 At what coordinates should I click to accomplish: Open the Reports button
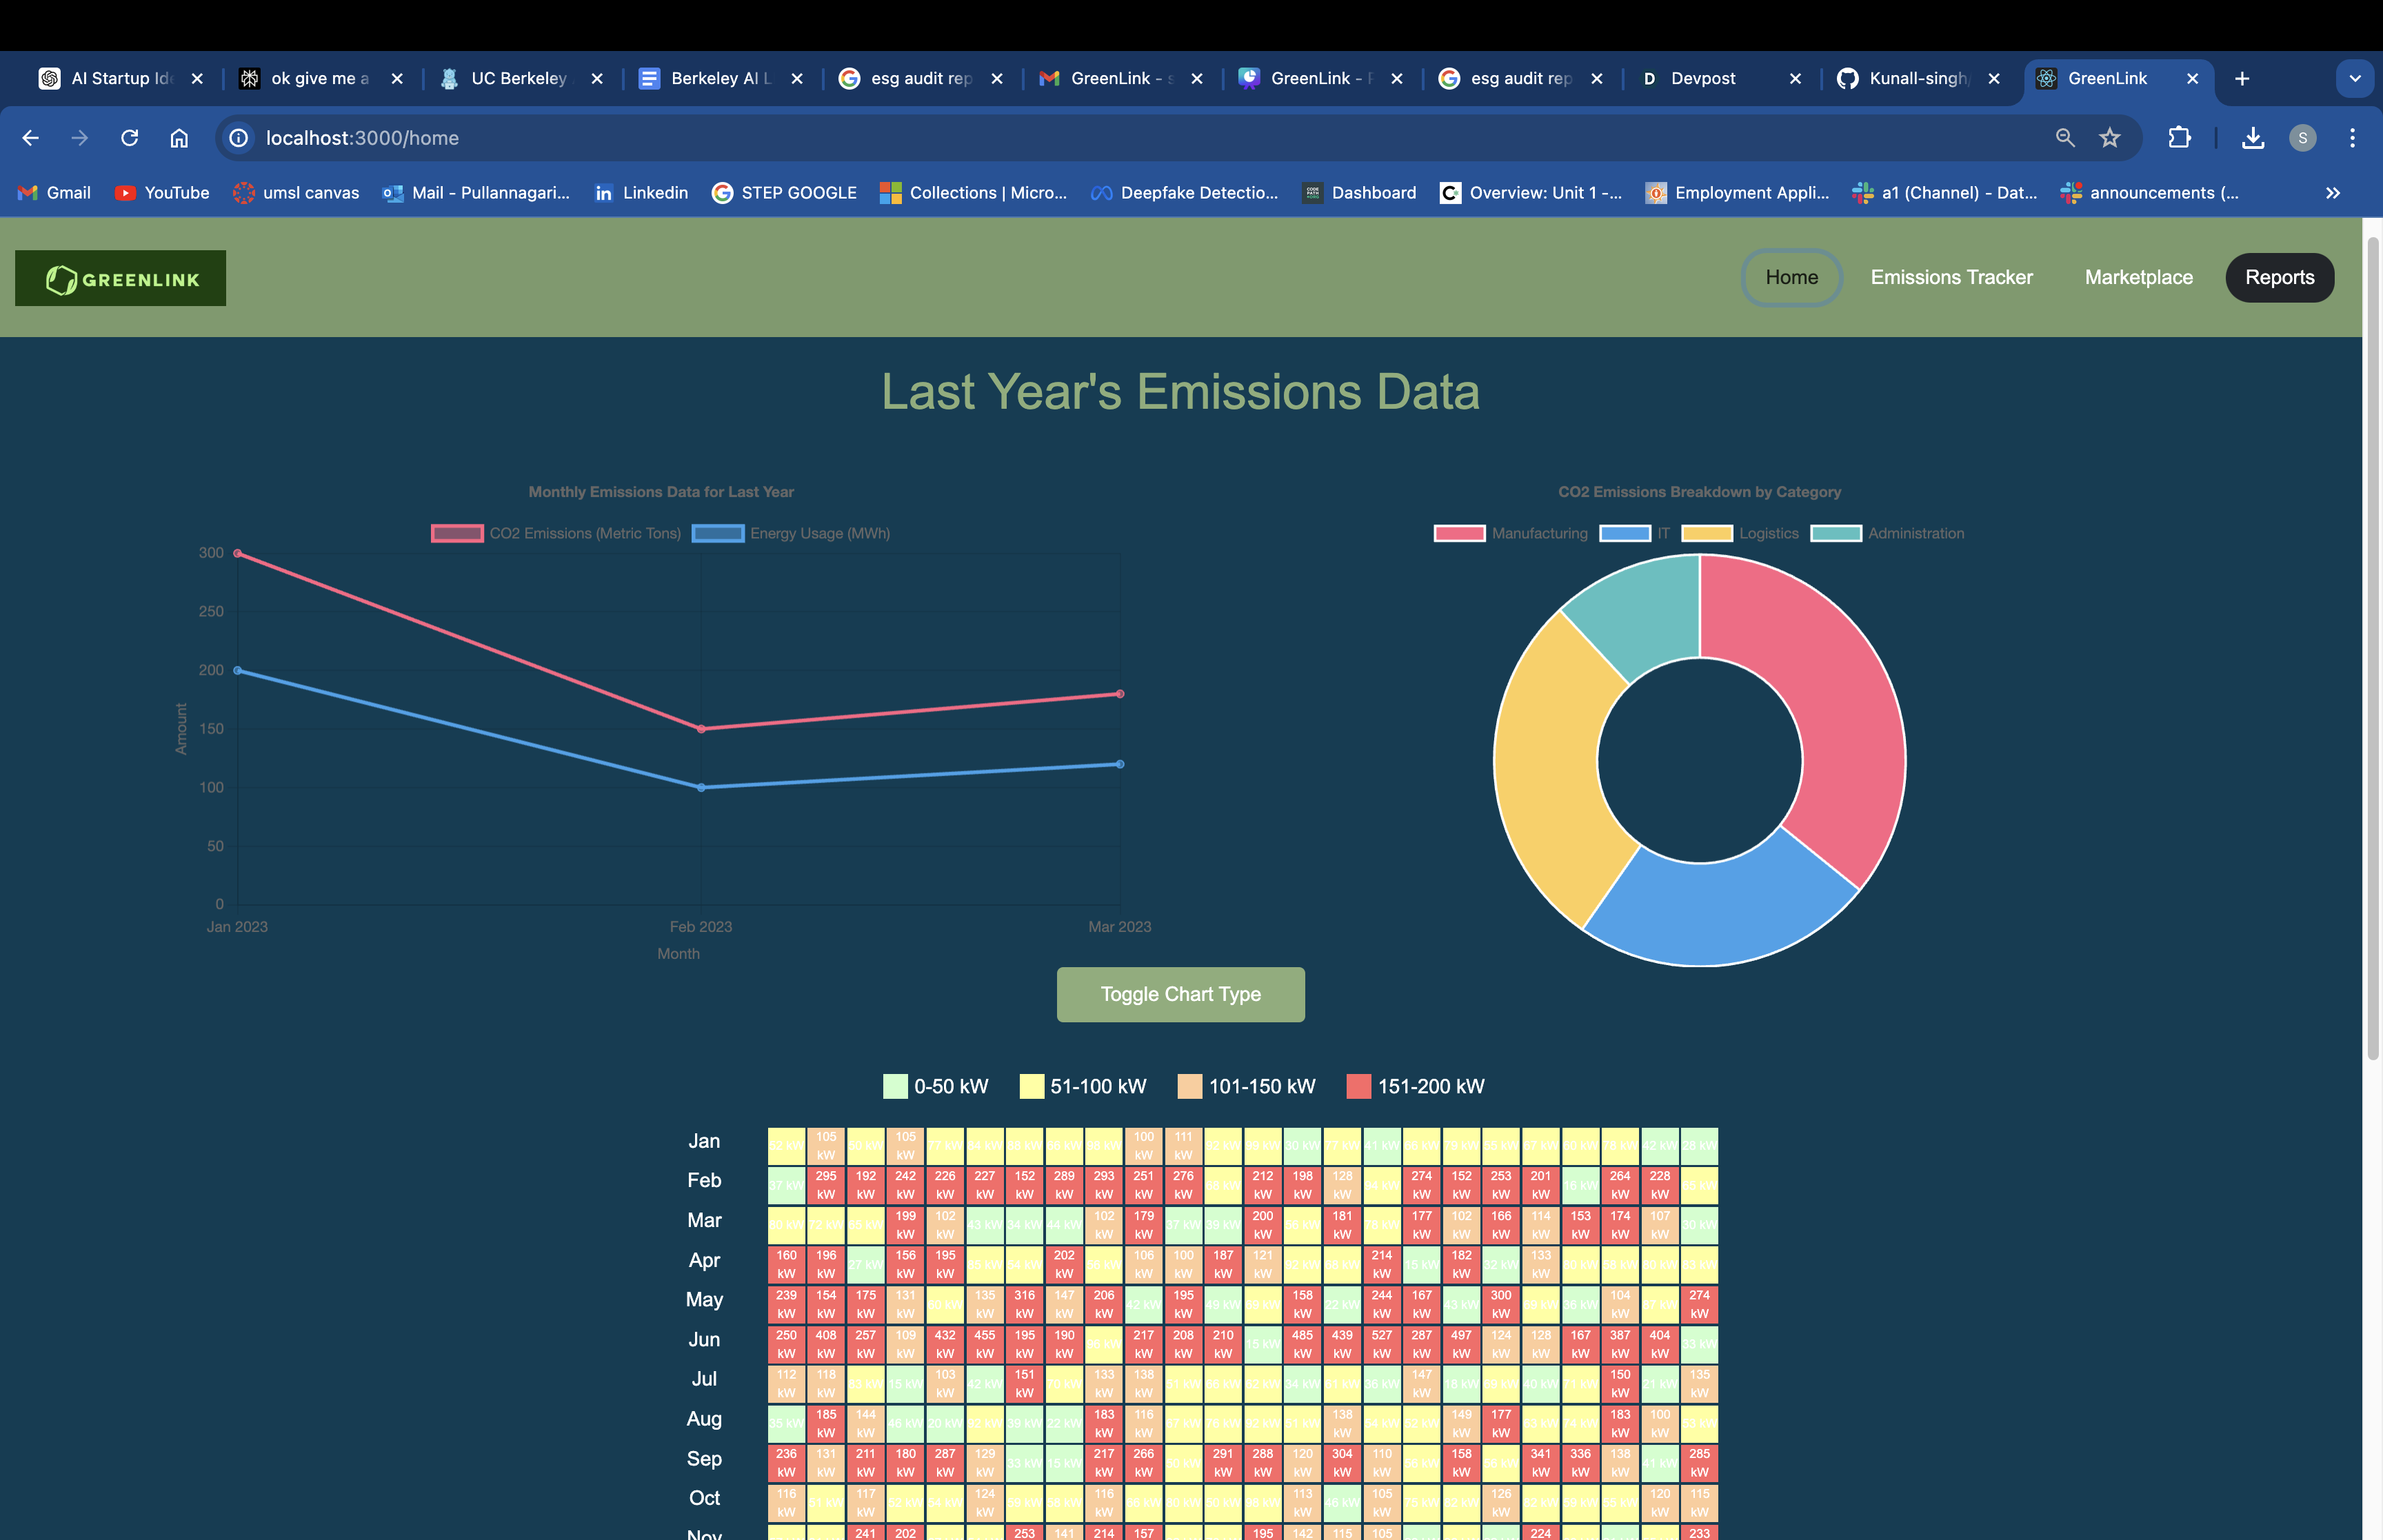(x=2279, y=277)
